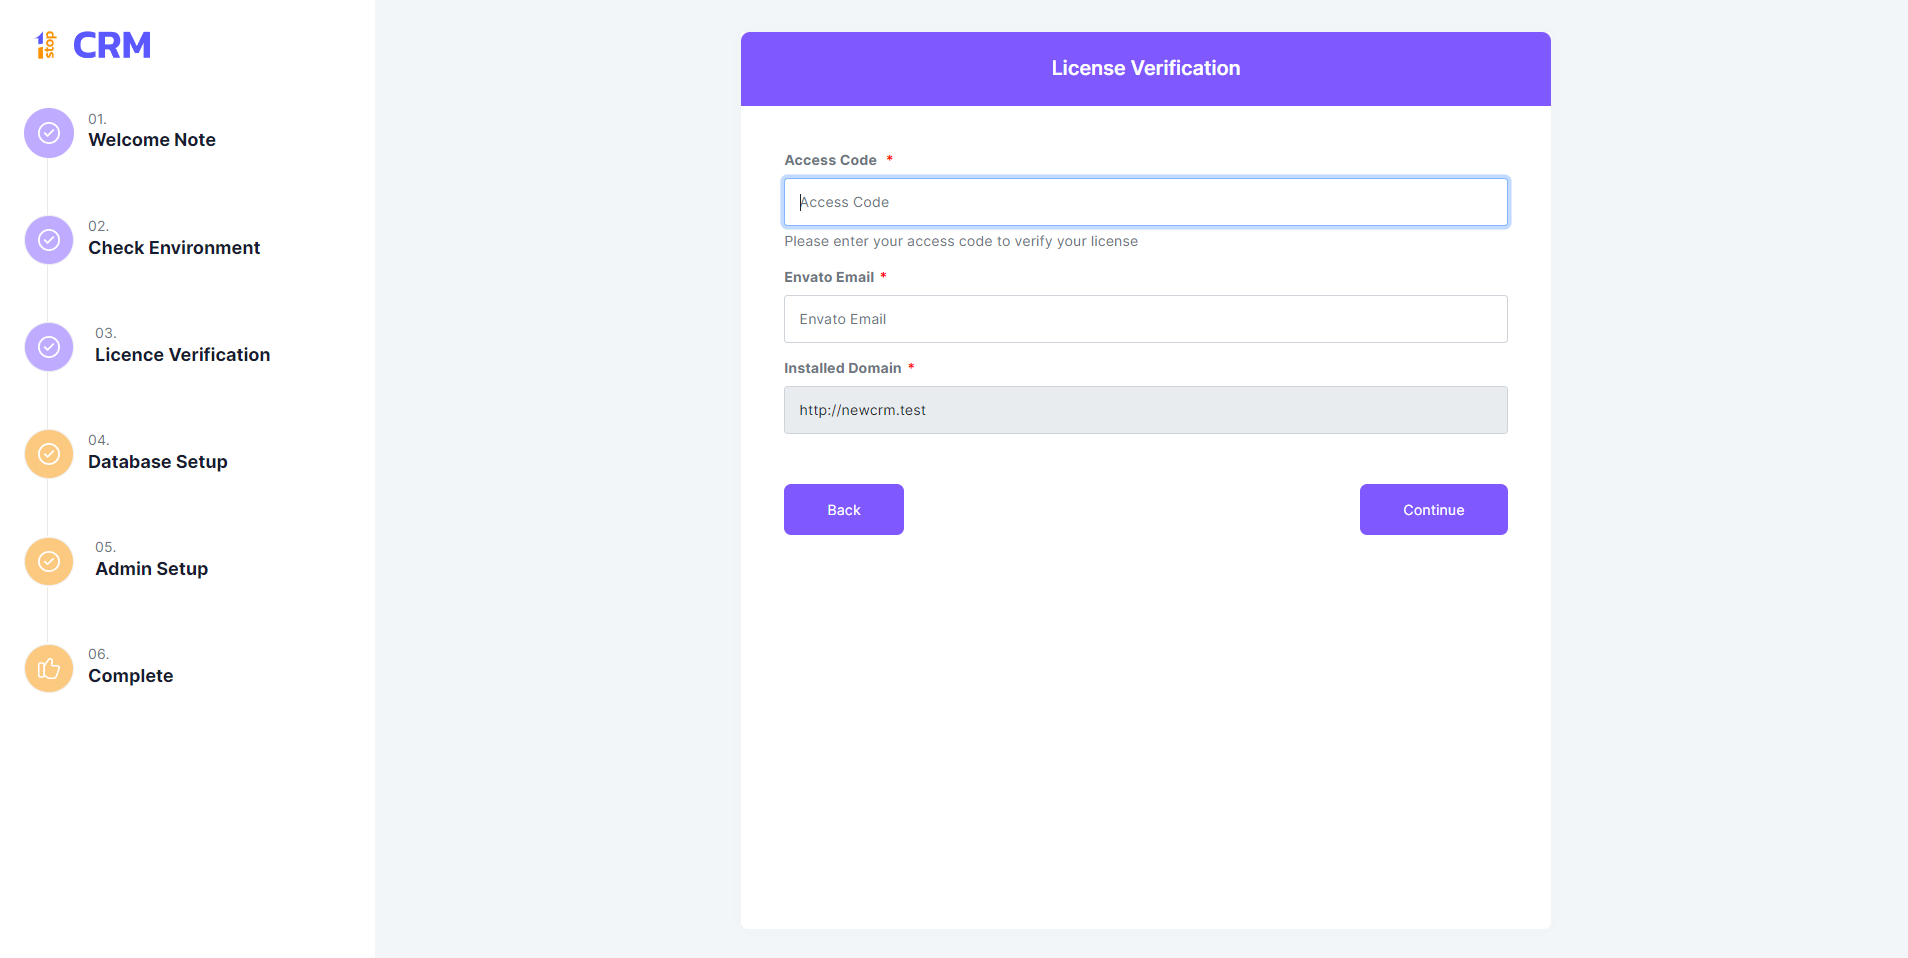Click the '06.' step number
The width and height of the screenshot is (1908, 958).
(98, 654)
